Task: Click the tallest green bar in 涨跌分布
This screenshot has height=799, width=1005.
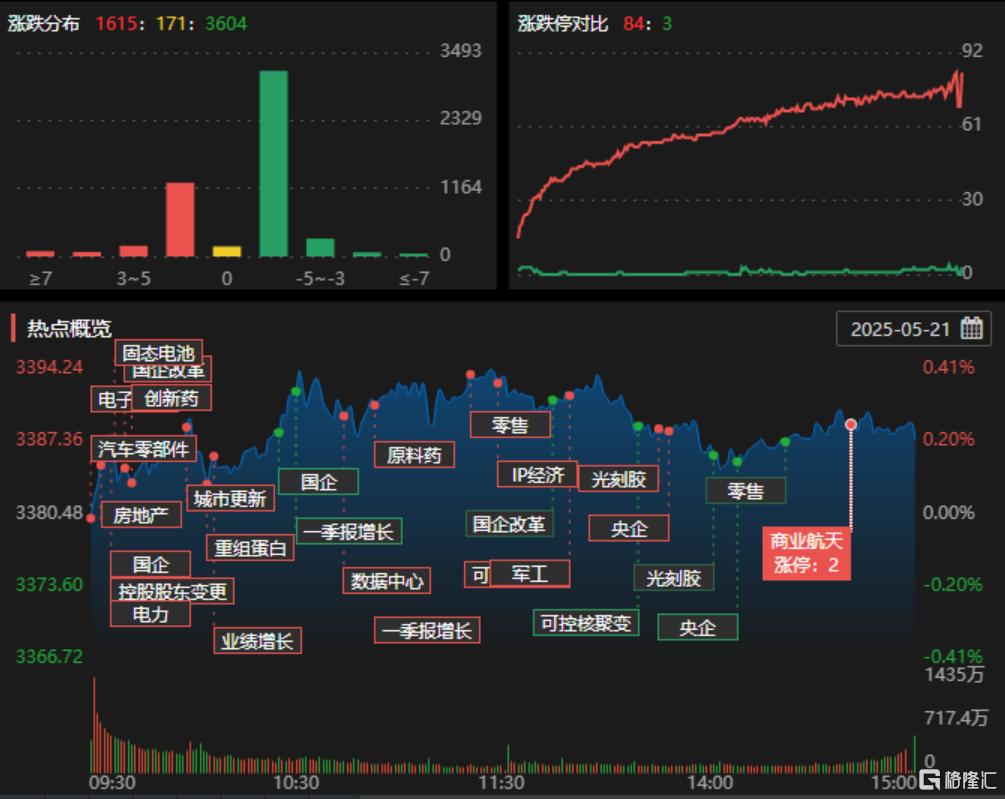Action: click(x=273, y=163)
